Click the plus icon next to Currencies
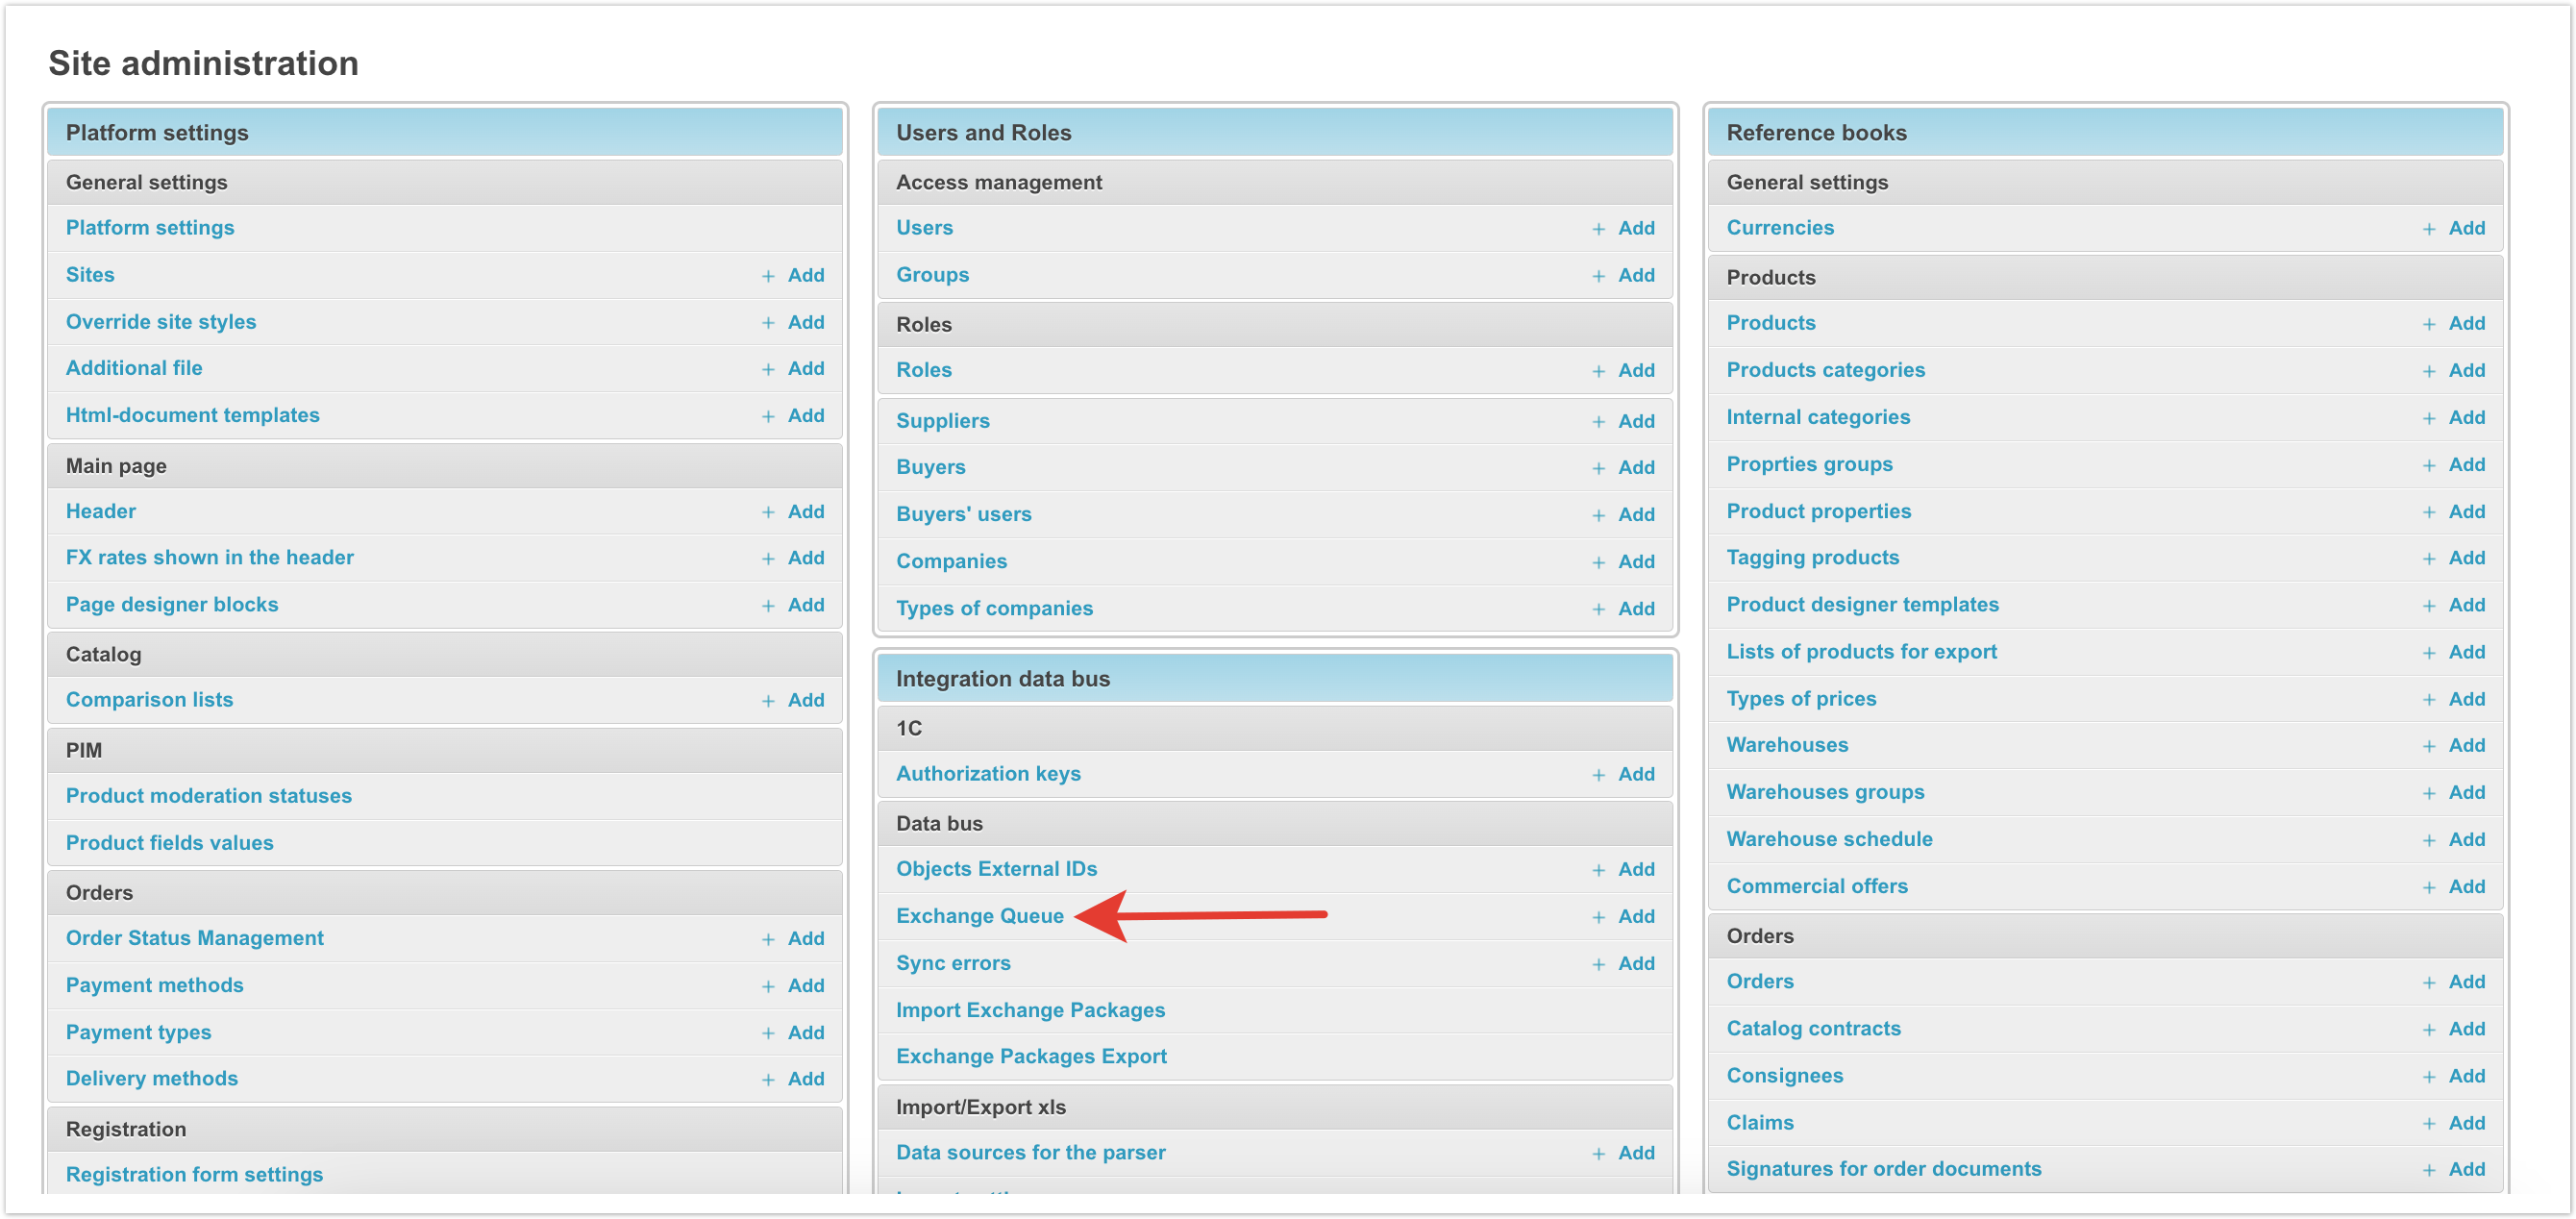The height and width of the screenshot is (1219, 2576). [2428, 229]
